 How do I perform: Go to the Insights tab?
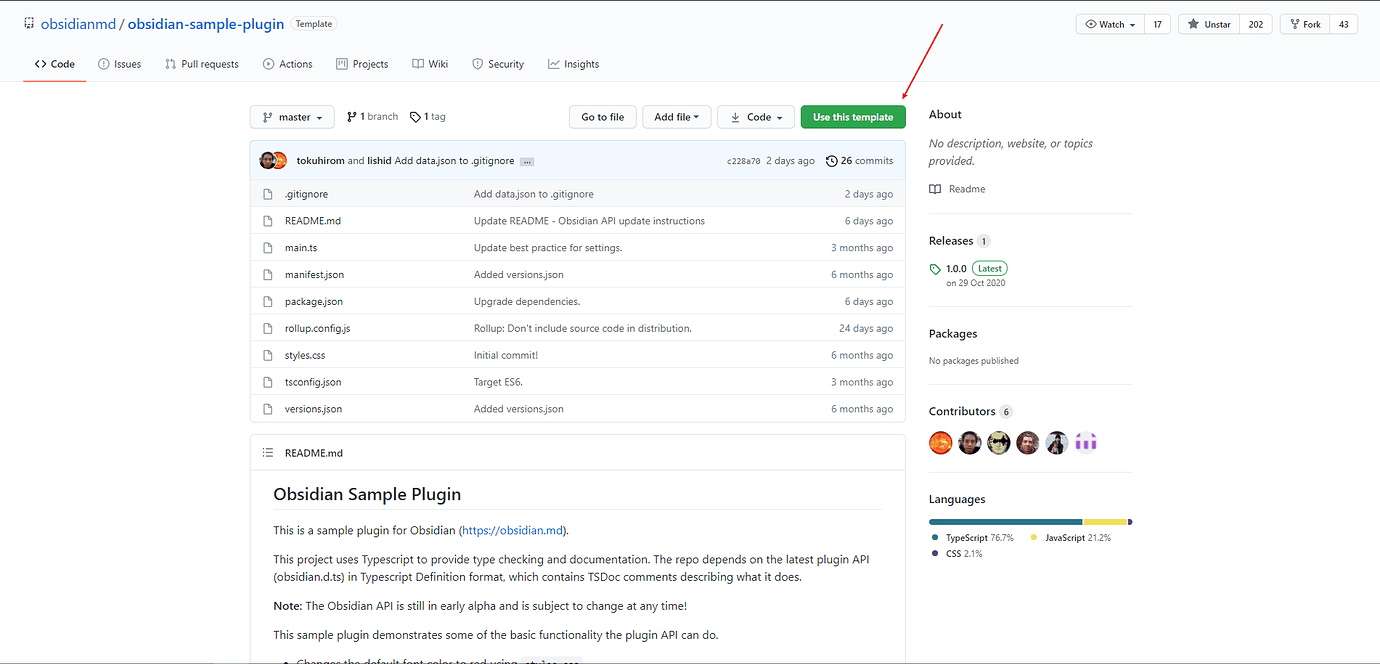point(573,64)
